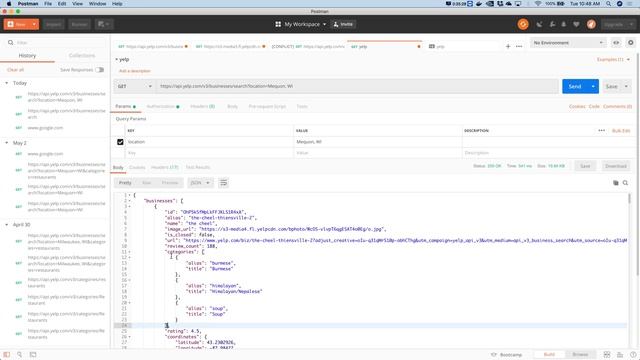Click the empty Key parameter field
Image resolution: width=640 pixels, height=360 pixels.
point(209,153)
